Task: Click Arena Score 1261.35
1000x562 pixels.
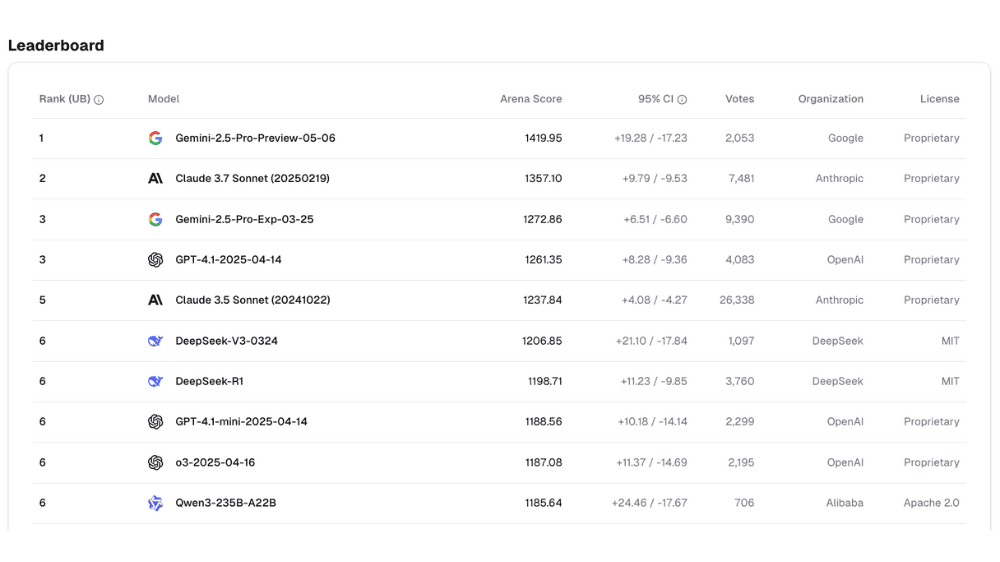Action: [543, 260]
